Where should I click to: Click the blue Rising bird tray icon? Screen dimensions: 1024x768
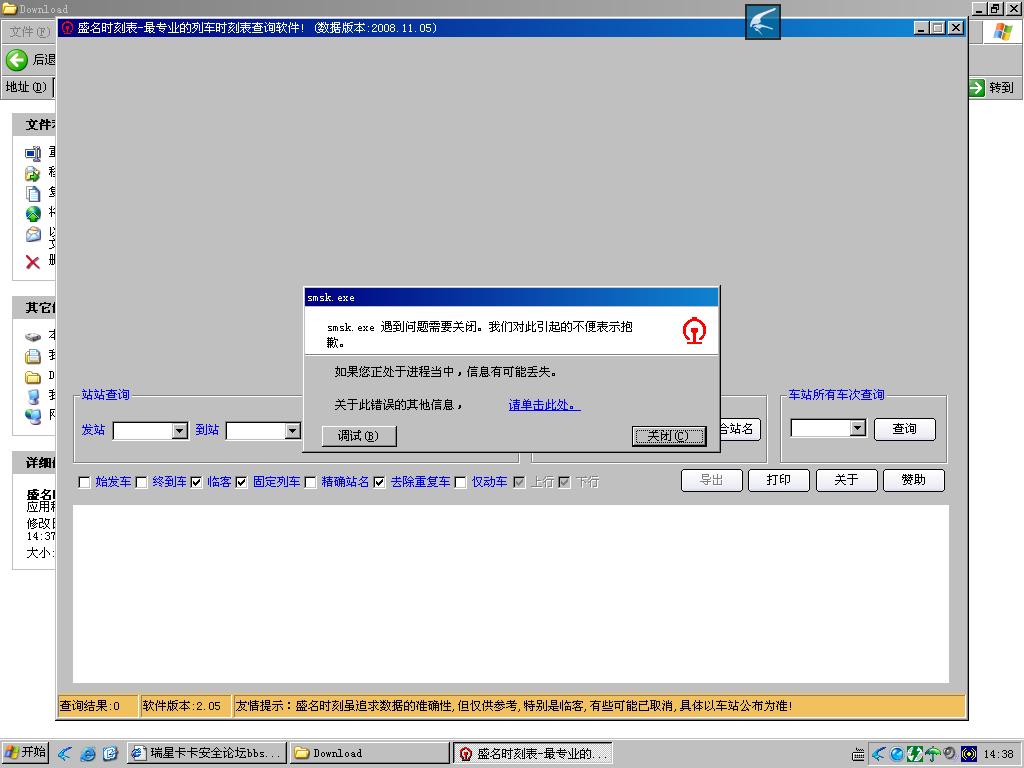coord(878,754)
